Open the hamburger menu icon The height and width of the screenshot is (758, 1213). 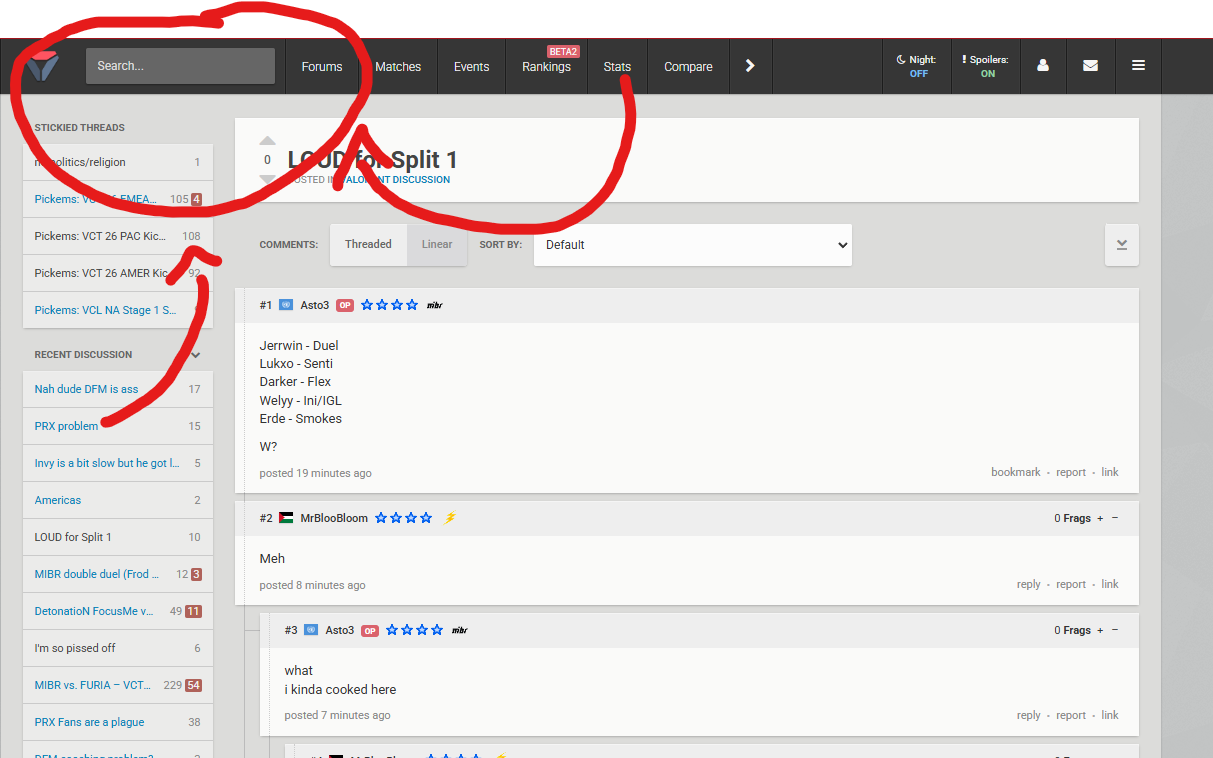point(1138,66)
